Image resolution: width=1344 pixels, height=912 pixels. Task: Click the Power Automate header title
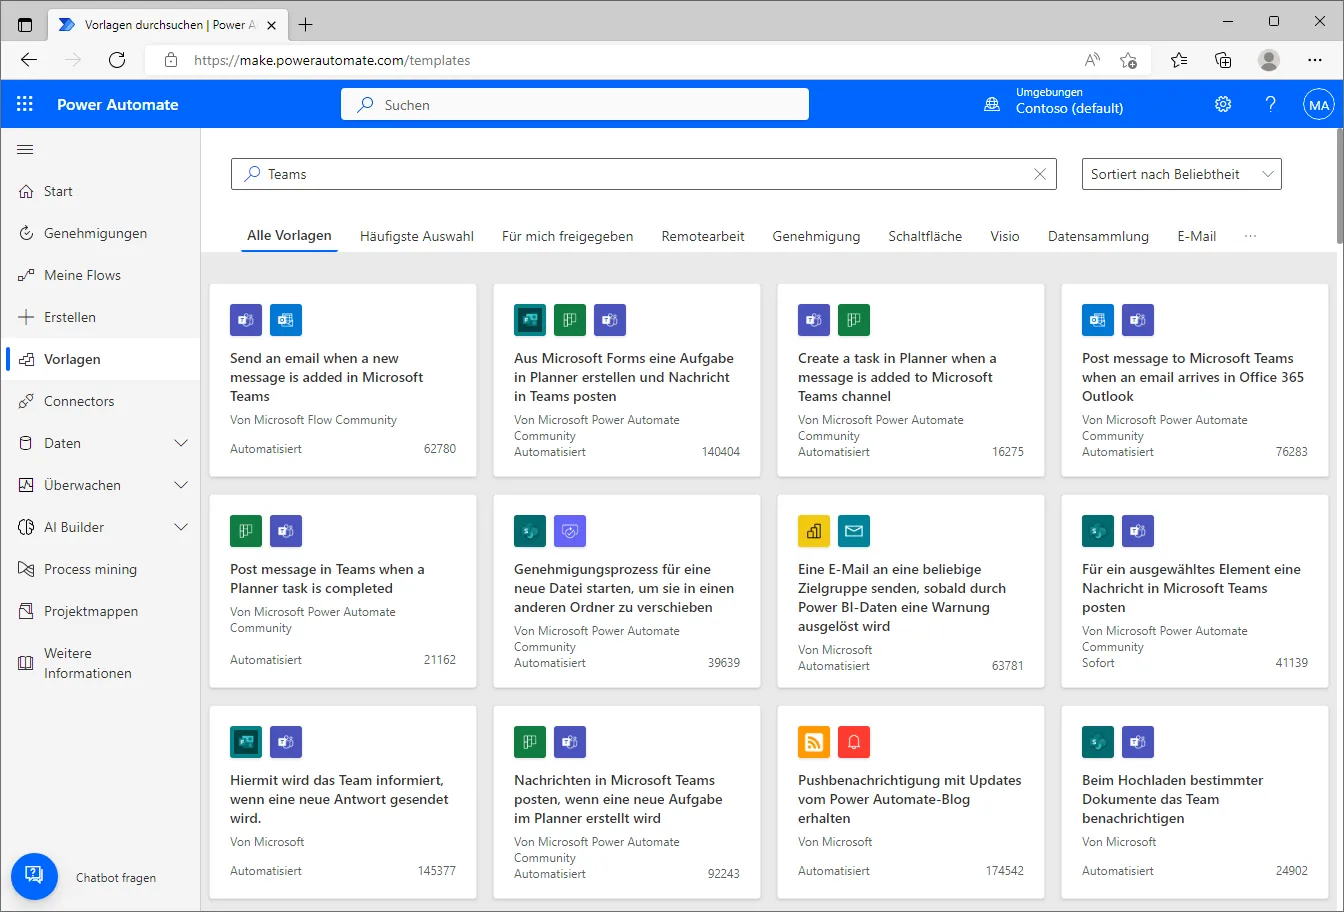pos(118,104)
